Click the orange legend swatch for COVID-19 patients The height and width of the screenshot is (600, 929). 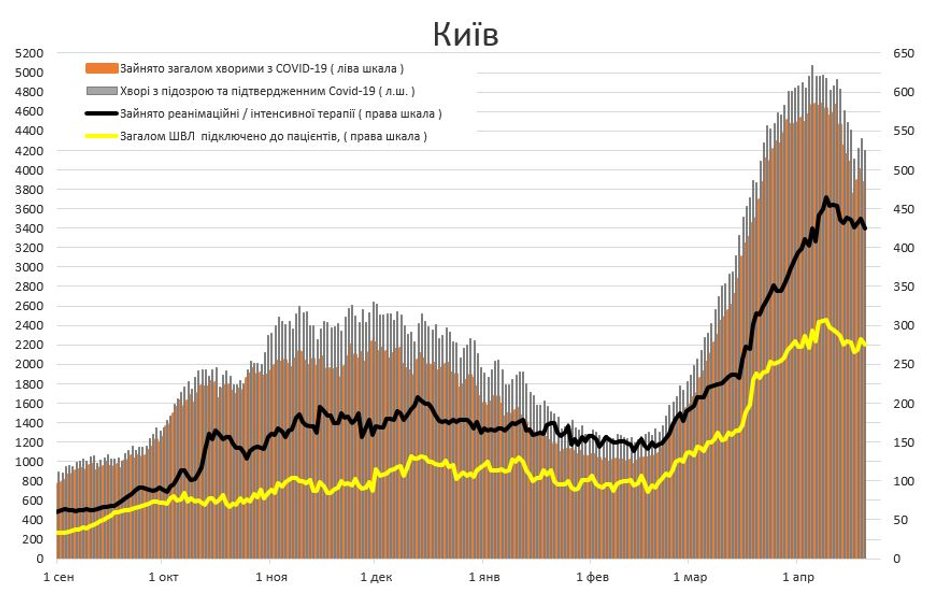click(x=102, y=68)
